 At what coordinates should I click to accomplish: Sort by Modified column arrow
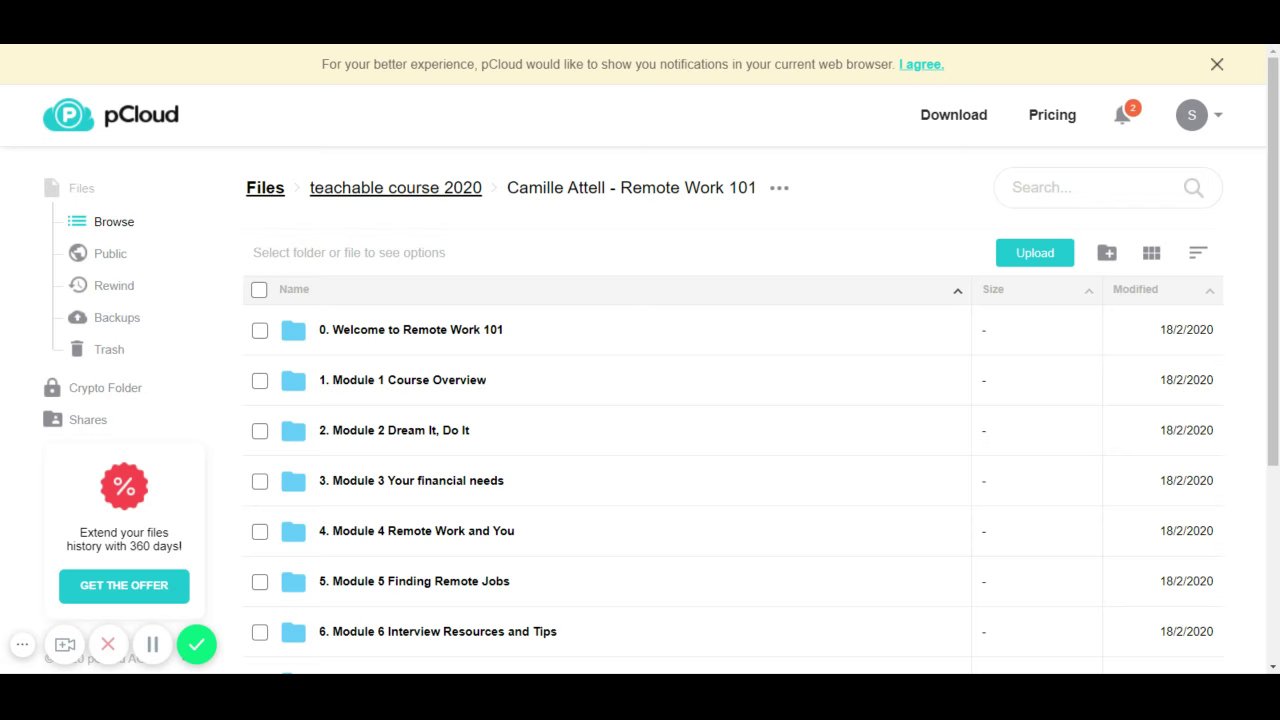tap(1209, 291)
